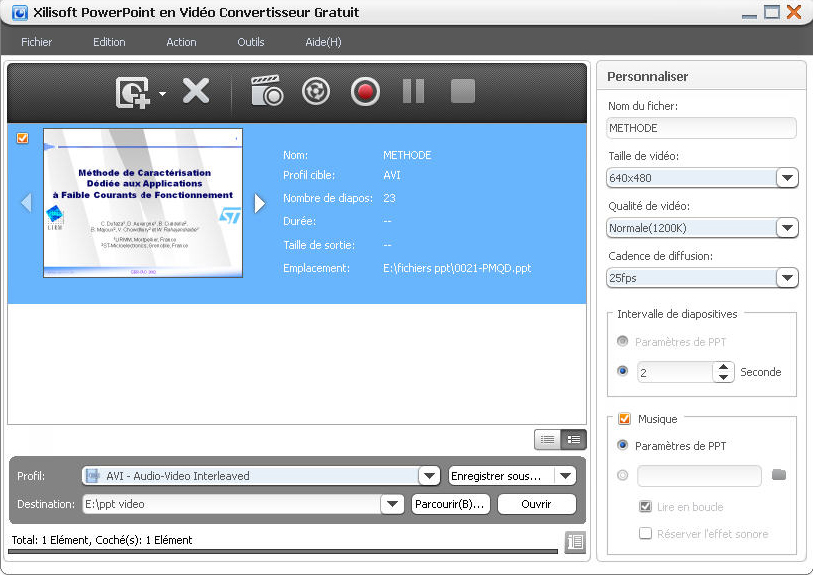Maximize the Xilisoft window
The image size is (813, 575).
(x=772, y=12)
